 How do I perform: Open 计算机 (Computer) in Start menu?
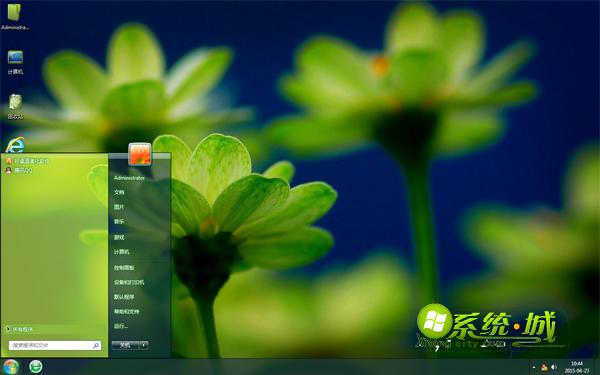[121, 252]
